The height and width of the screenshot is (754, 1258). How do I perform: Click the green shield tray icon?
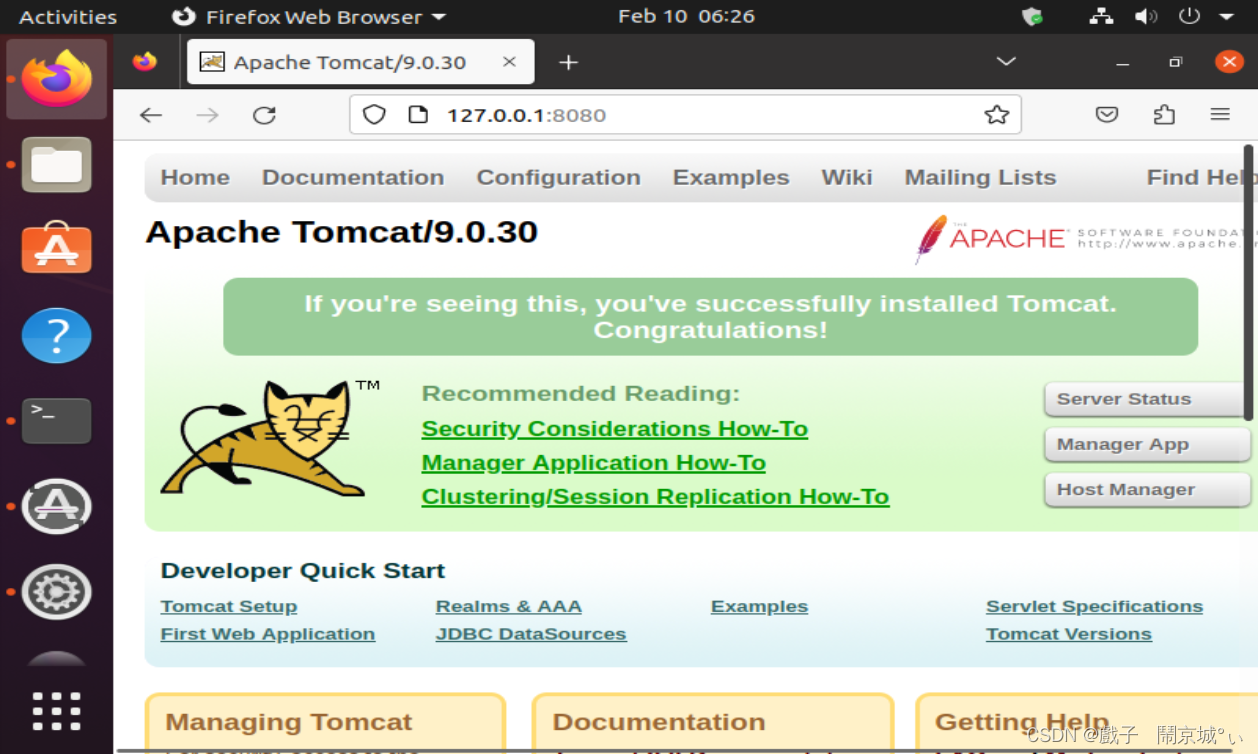pyautogui.click(x=1032, y=17)
